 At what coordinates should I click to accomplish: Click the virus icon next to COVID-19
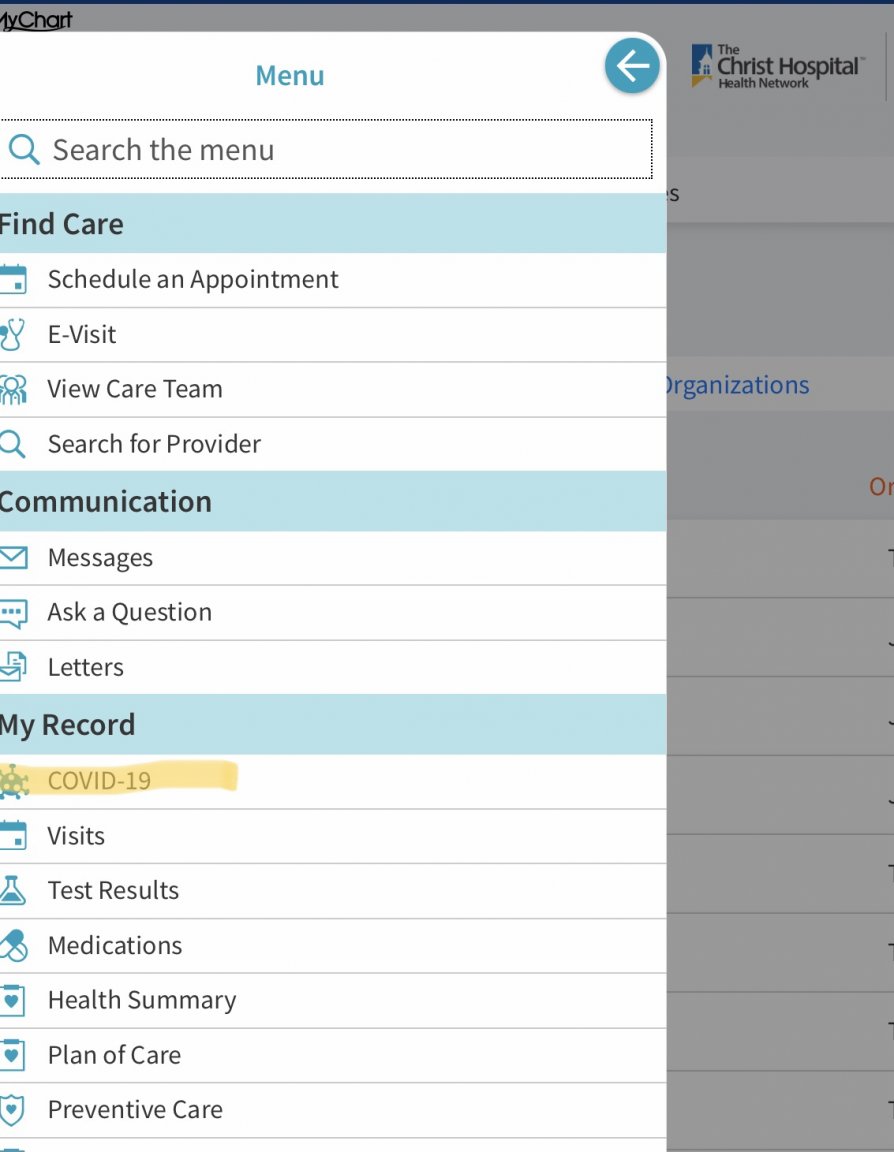pyautogui.click(x=13, y=781)
